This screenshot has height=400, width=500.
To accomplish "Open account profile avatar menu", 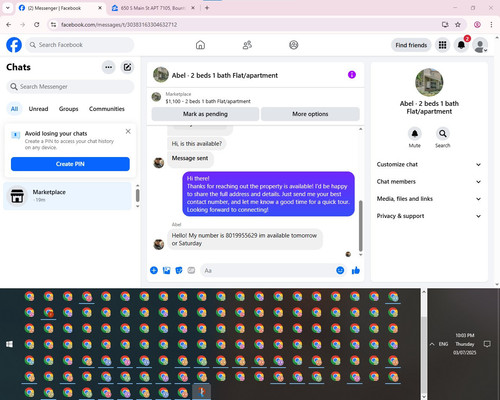I will coord(480,45).
